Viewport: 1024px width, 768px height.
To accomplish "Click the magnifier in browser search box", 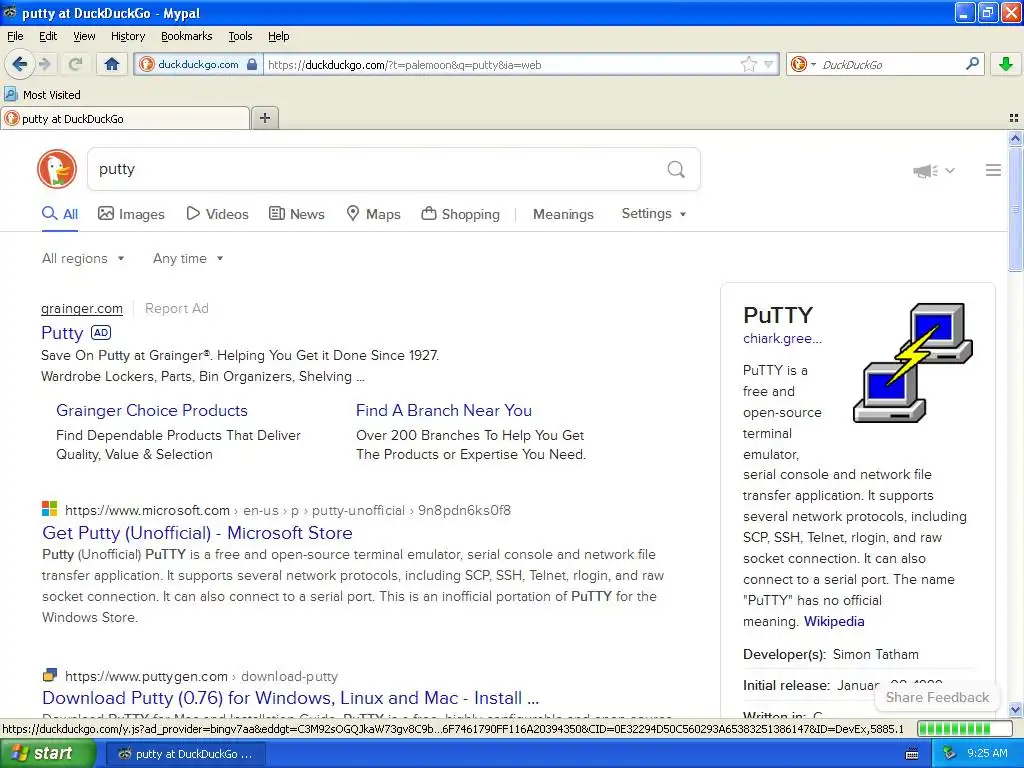I will coord(972,64).
